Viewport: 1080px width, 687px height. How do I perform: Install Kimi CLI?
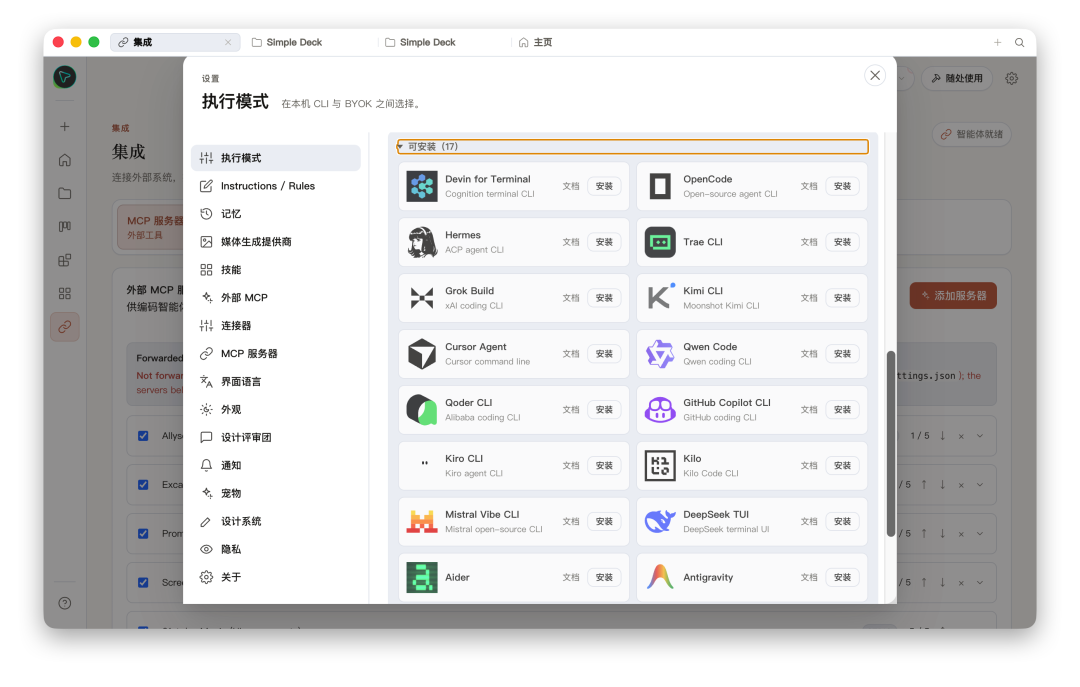842,298
